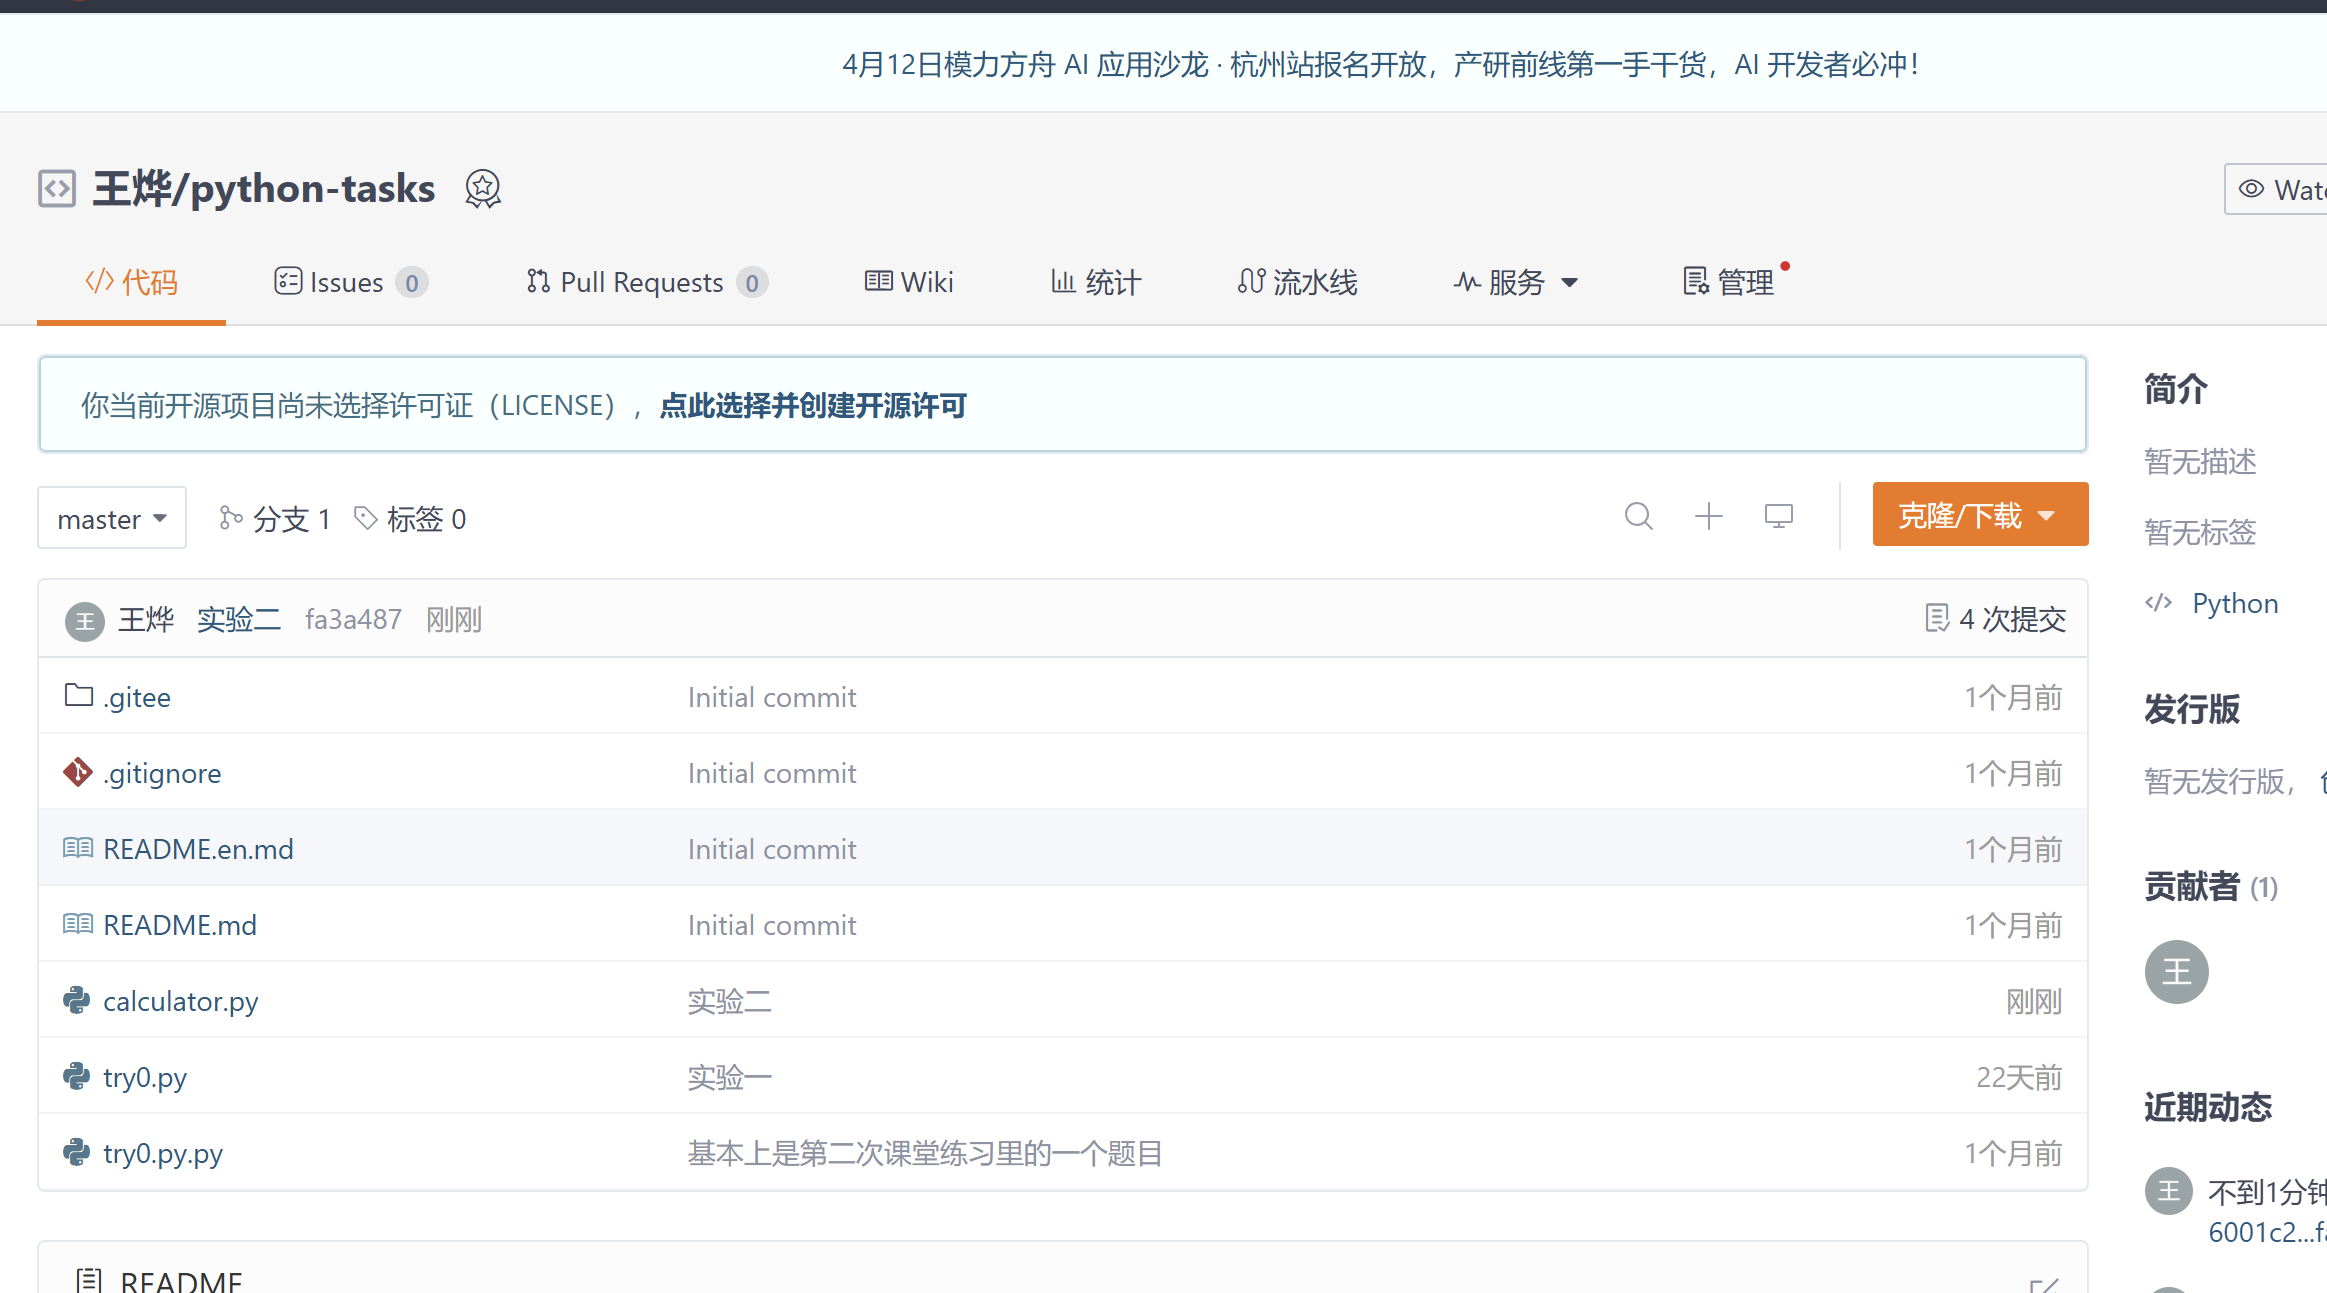Open the Web IDE monitor icon
The width and height of the screenshot is (2327, 1293).
click(x=1778, y=516)
